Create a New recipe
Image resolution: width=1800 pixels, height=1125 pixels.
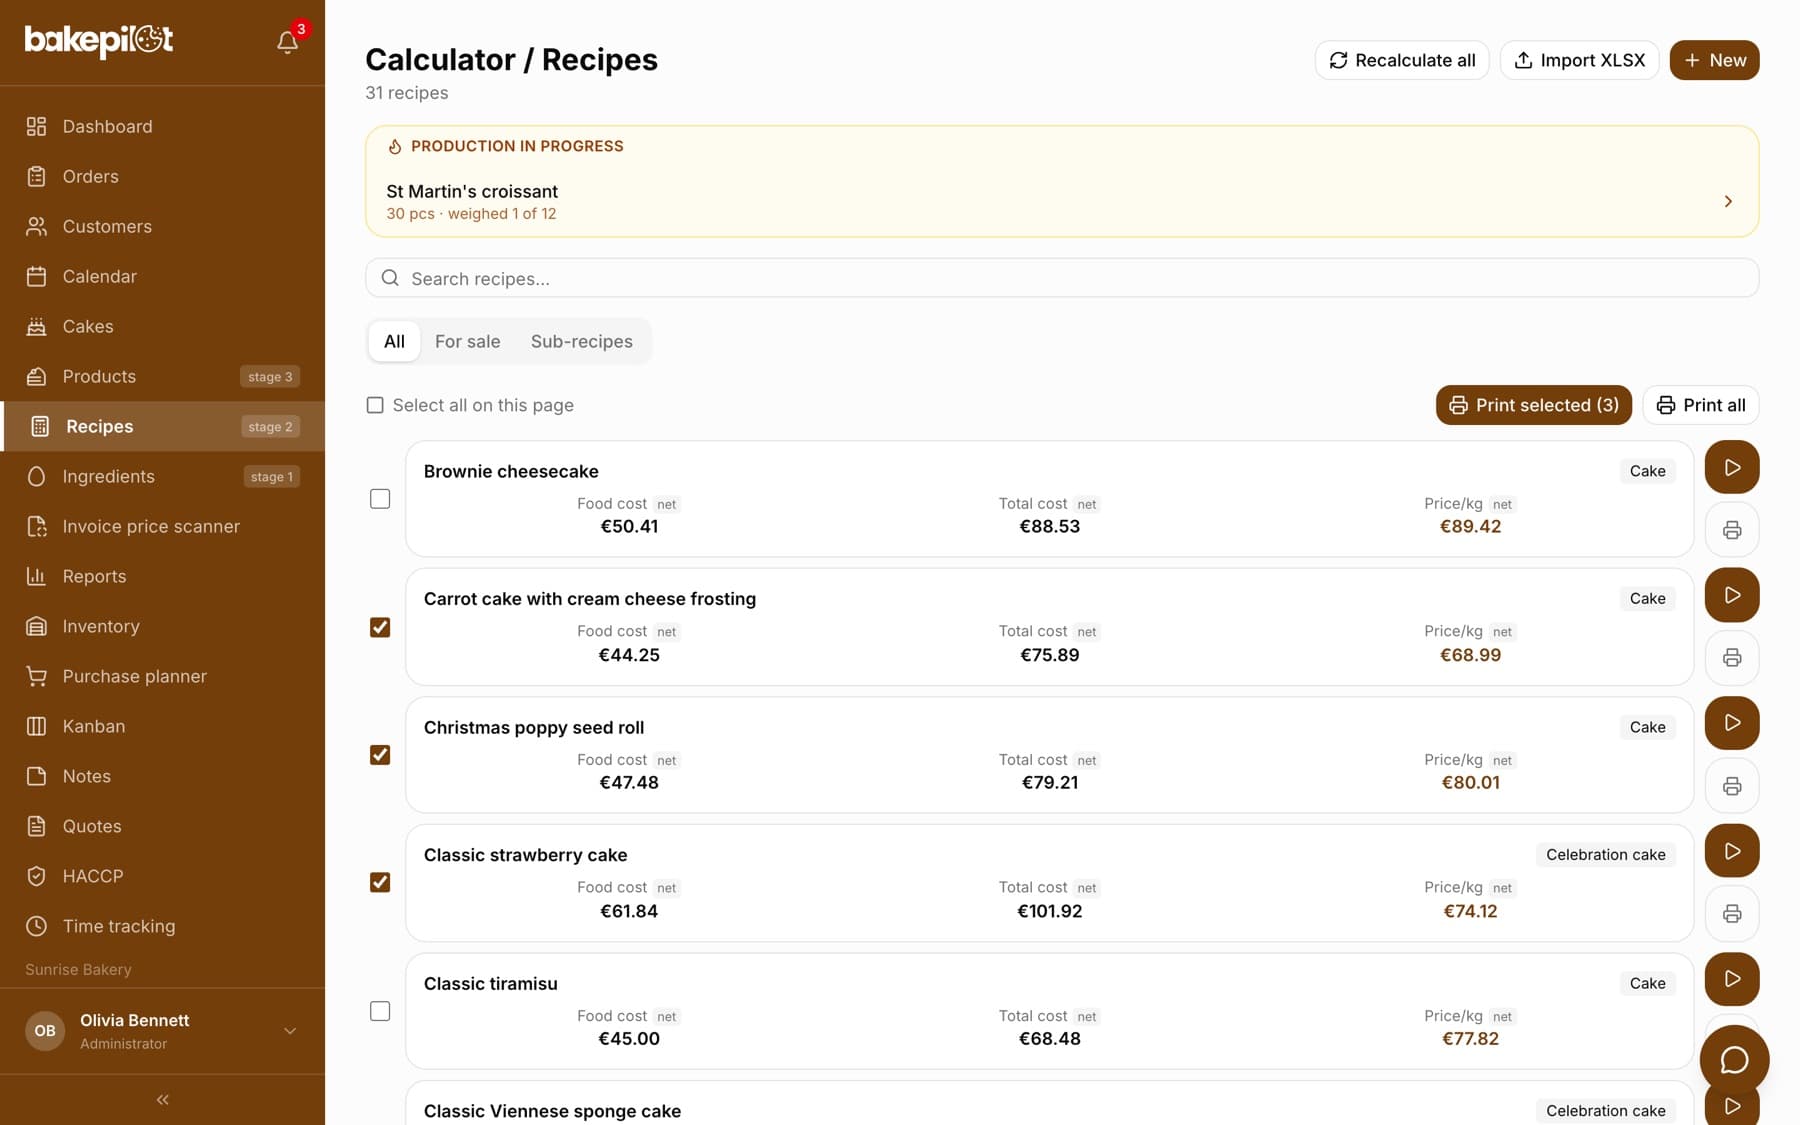coord(1714,60)
